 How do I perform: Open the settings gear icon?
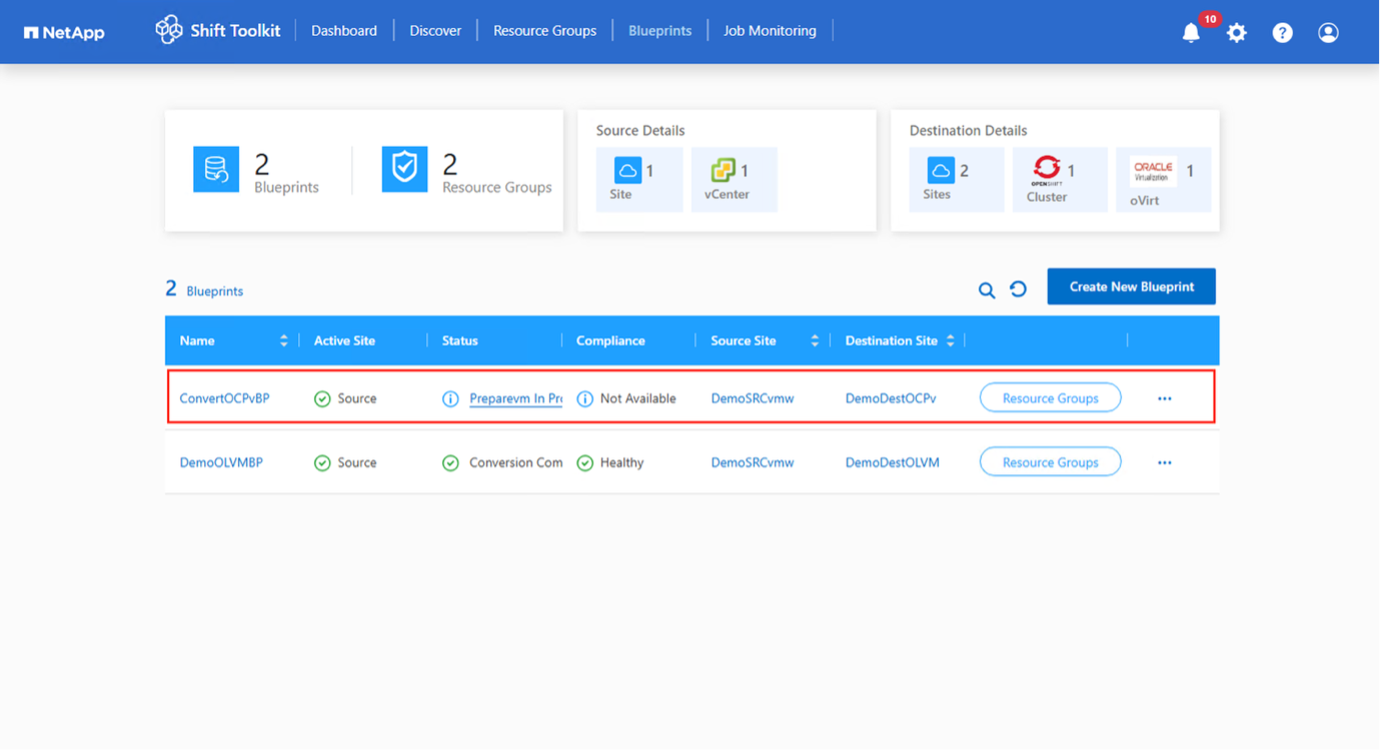point(1237,33)
